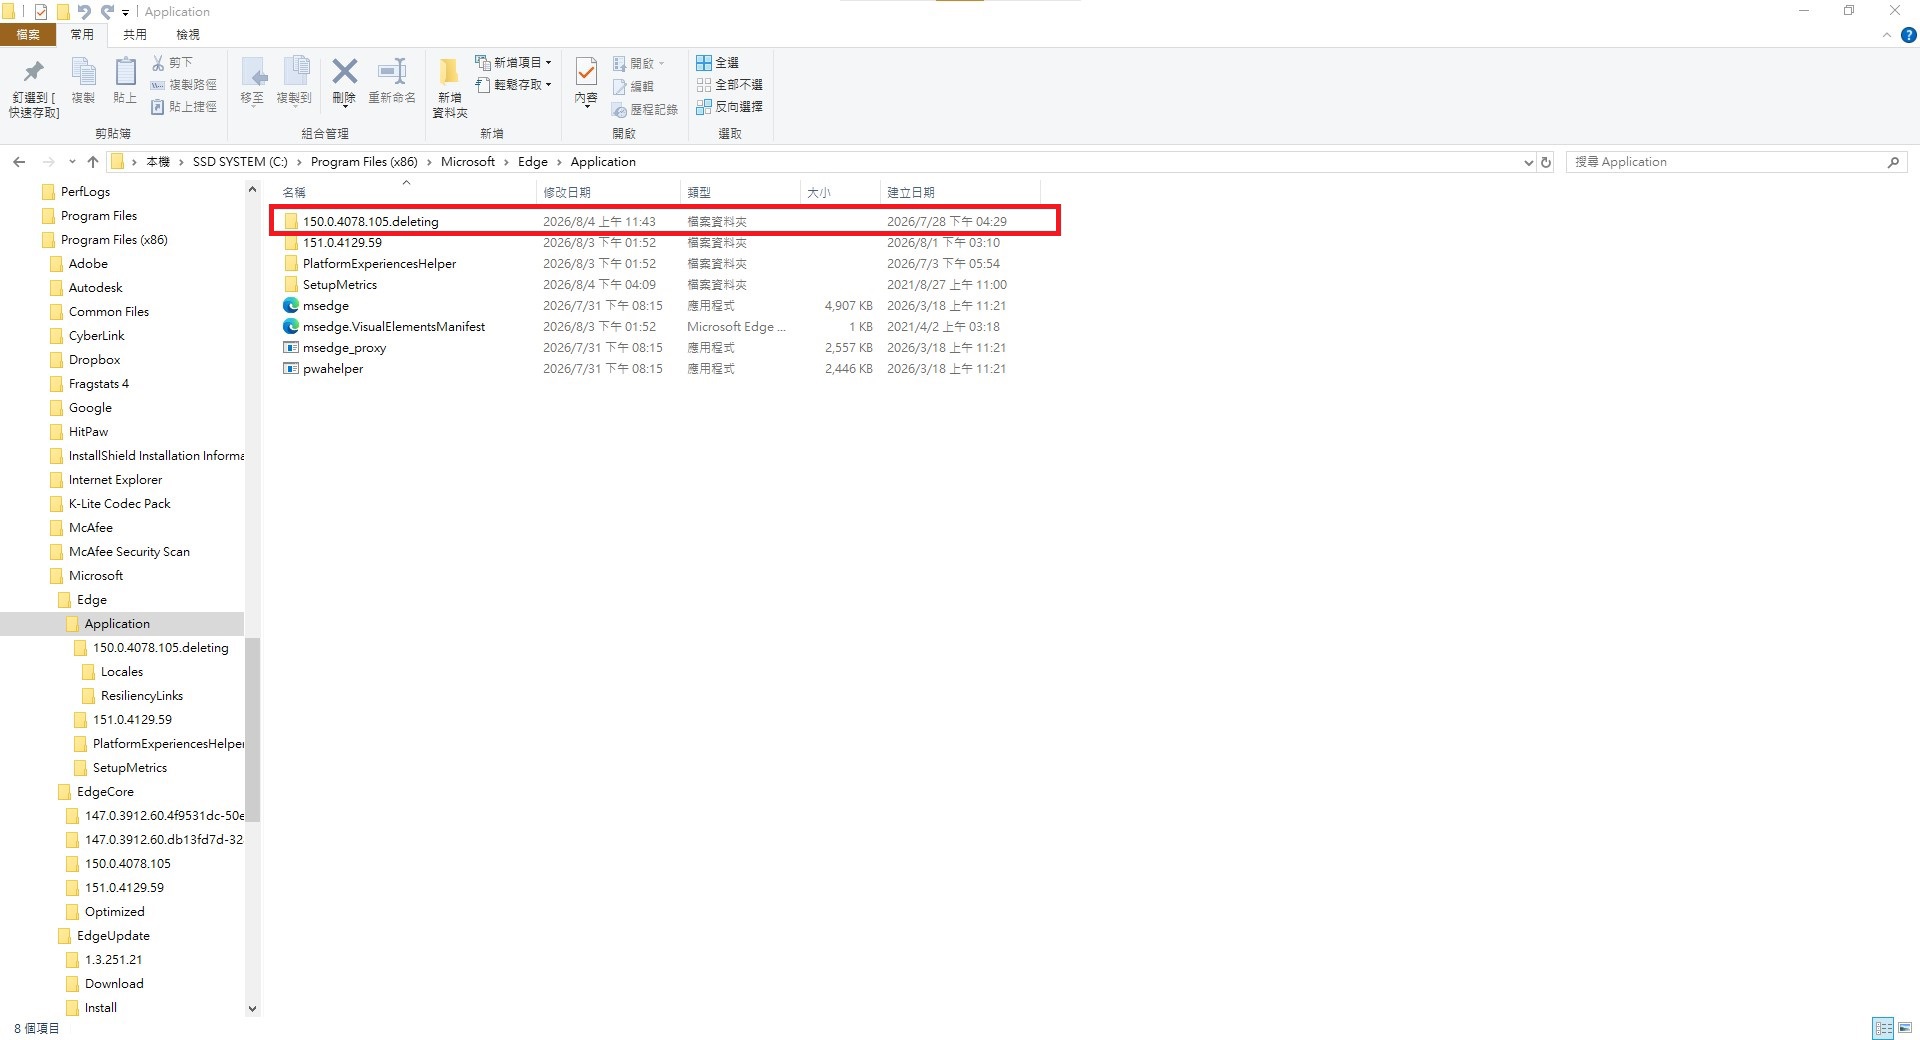The image size is (1920, 1040).
Task: Expand the breadcrumb arrow after Microsoft
Action: [506, 162]
